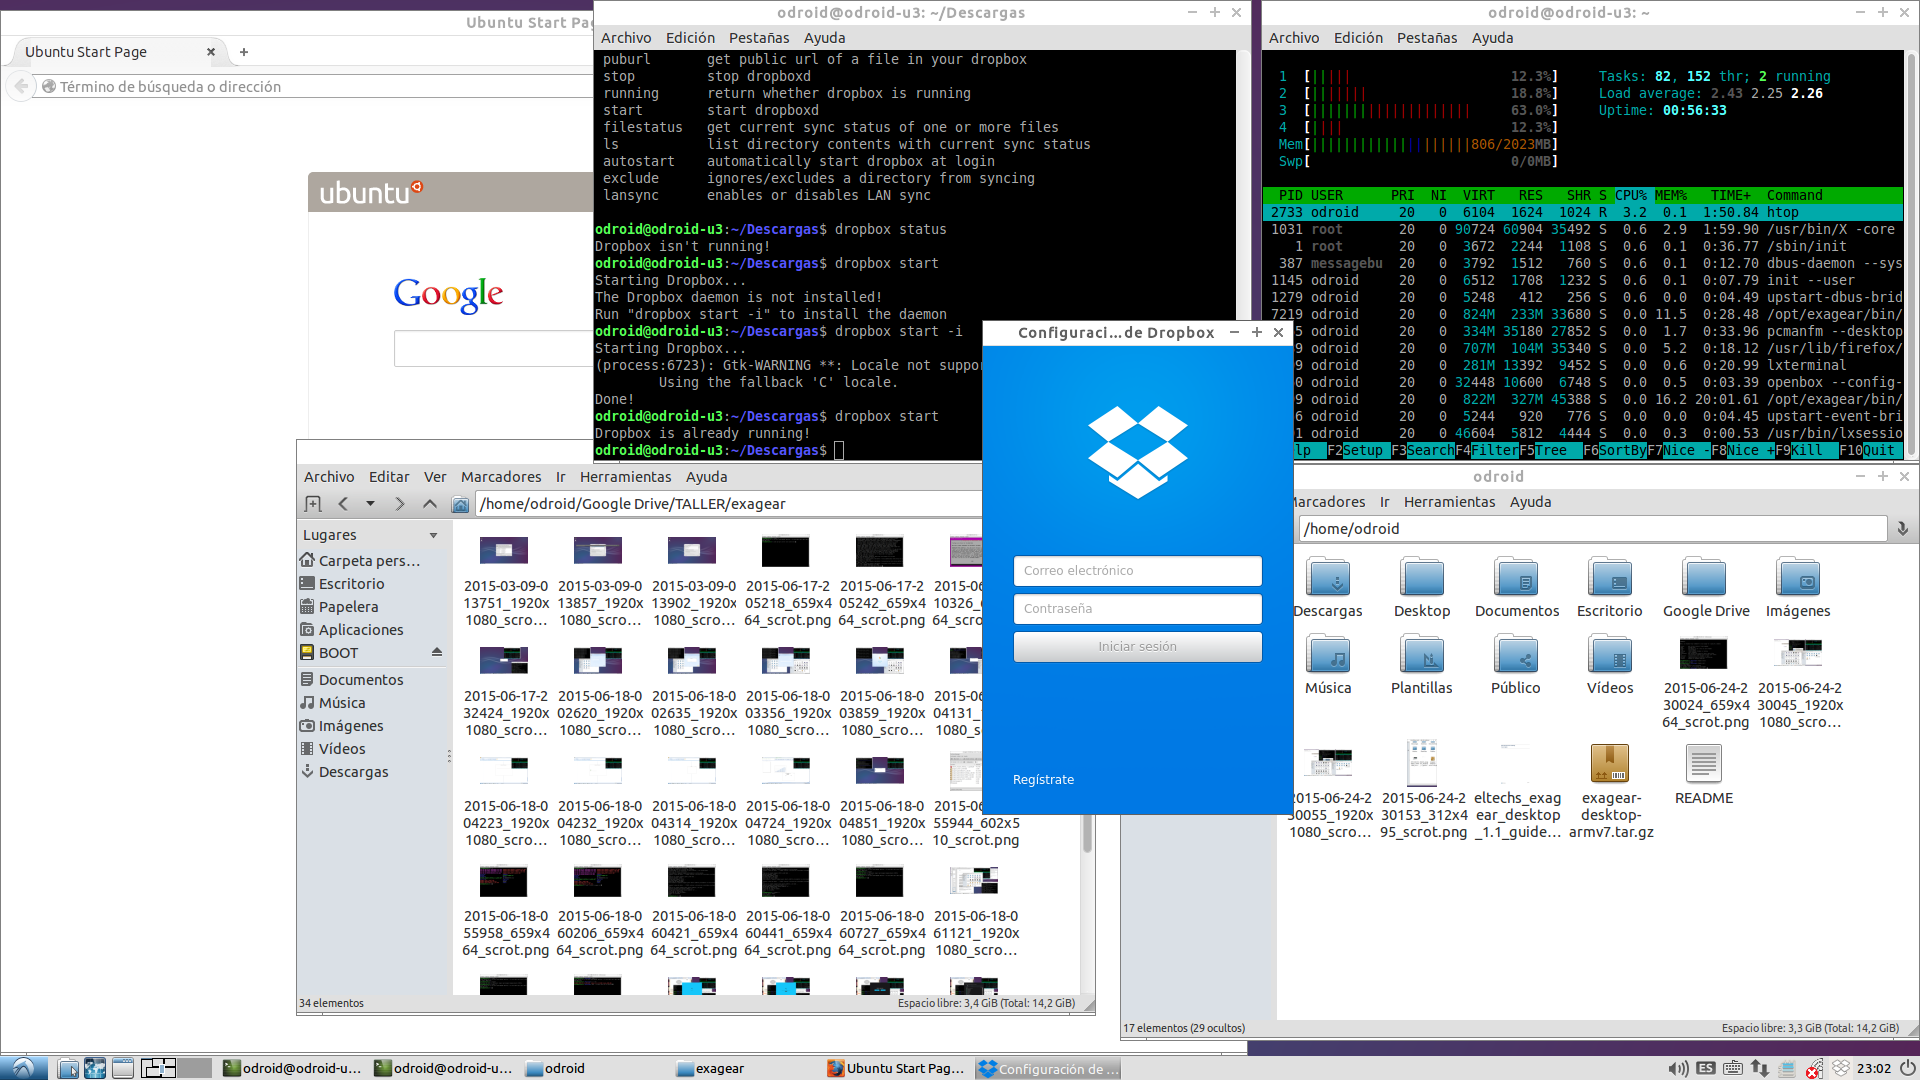Image resolution: width=1920 pixels, height=1080 pixels.
Task: Open the navigation history dropdown arrow
Action: pyautogui.click(x=370, y=504)
